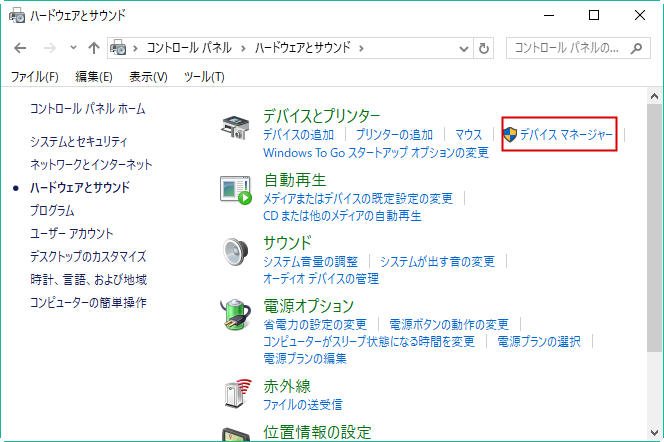
Task: Open コンピューターがスリープ状態になる時間を変更
Action: pos(369,341)
